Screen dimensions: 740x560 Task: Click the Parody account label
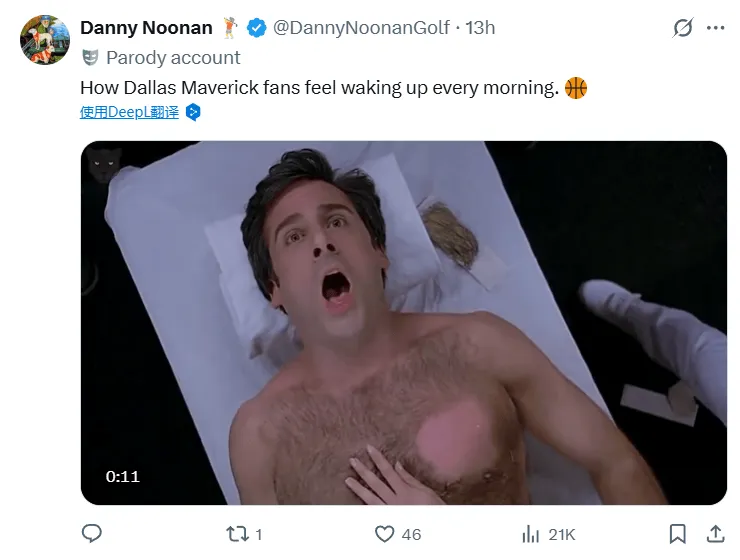tap(173, 58)
